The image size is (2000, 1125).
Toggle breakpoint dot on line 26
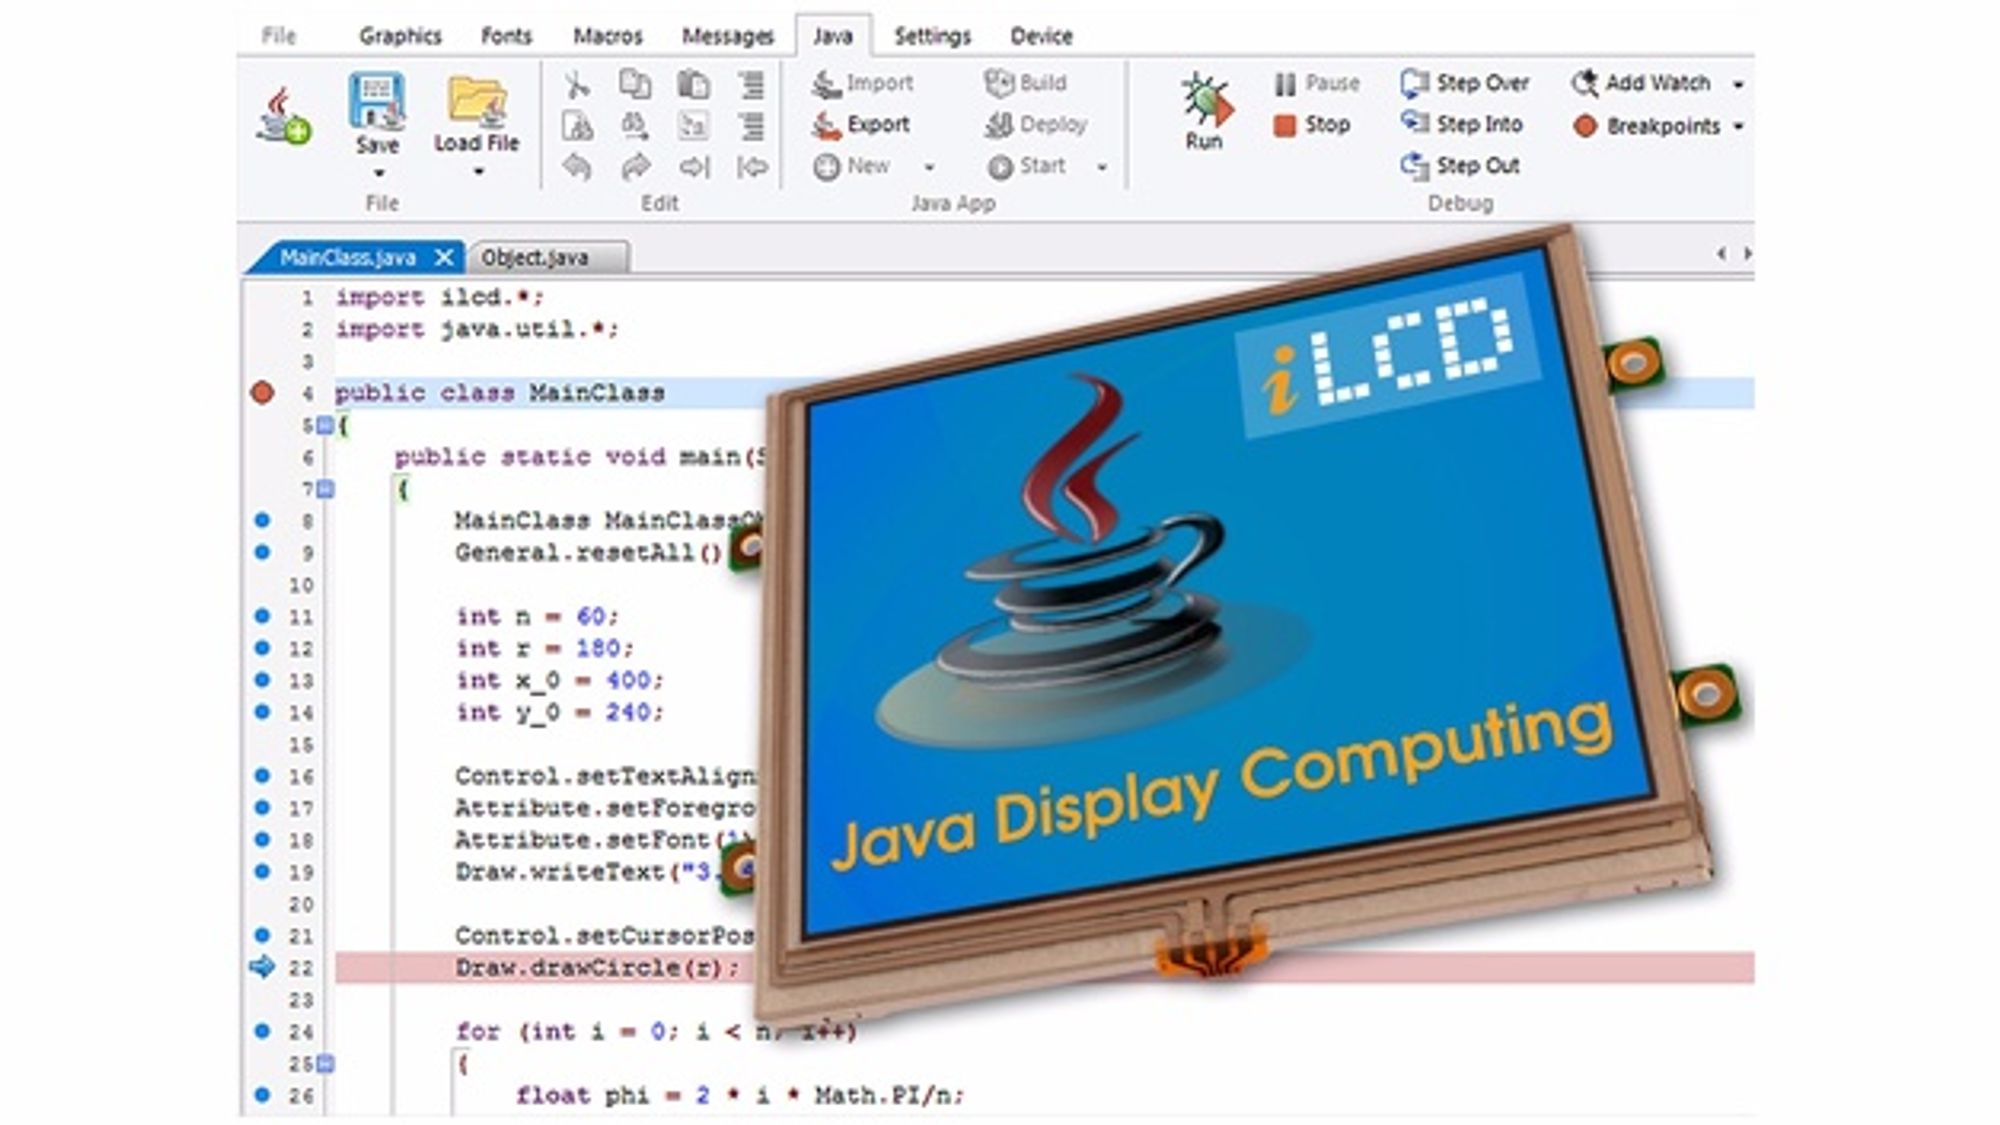262,1094
